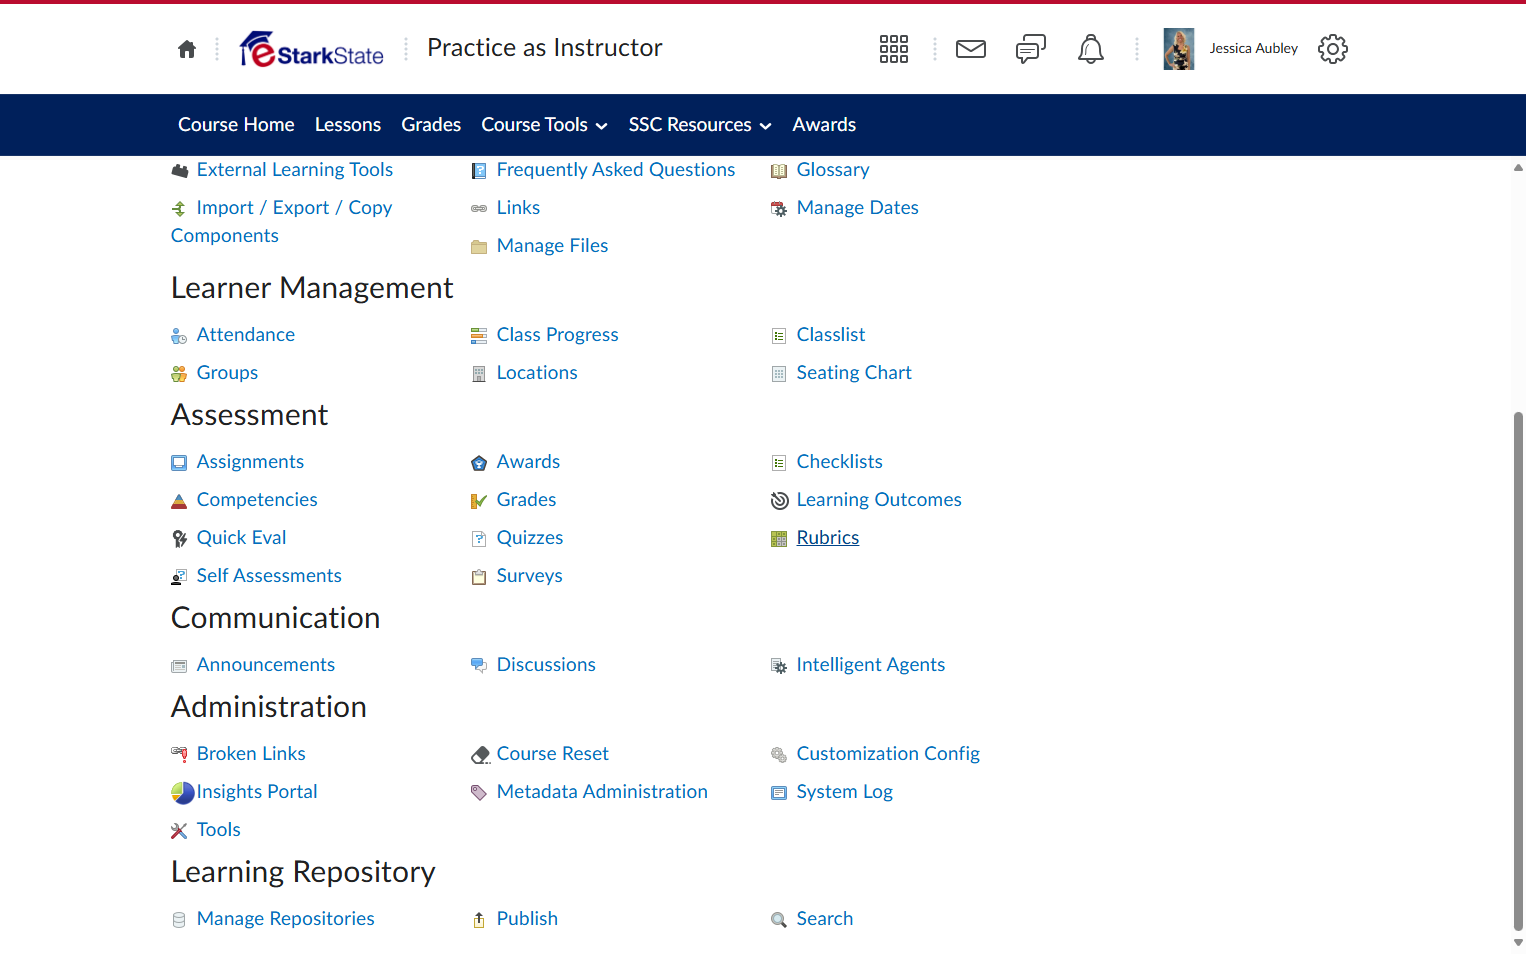Open the Intelligent Agents link
The image size is (1526, 954).
pyautogui.click(x=871, y=665)
